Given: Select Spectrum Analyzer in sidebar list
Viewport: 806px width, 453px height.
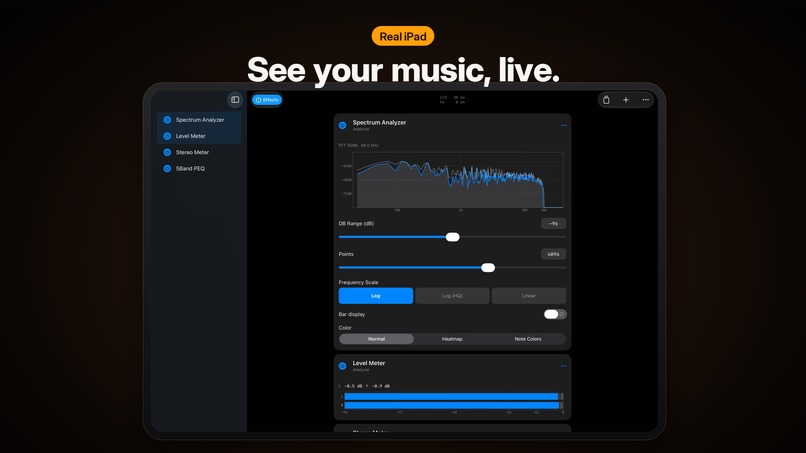Looking at the screenshot, I should 199,120.
